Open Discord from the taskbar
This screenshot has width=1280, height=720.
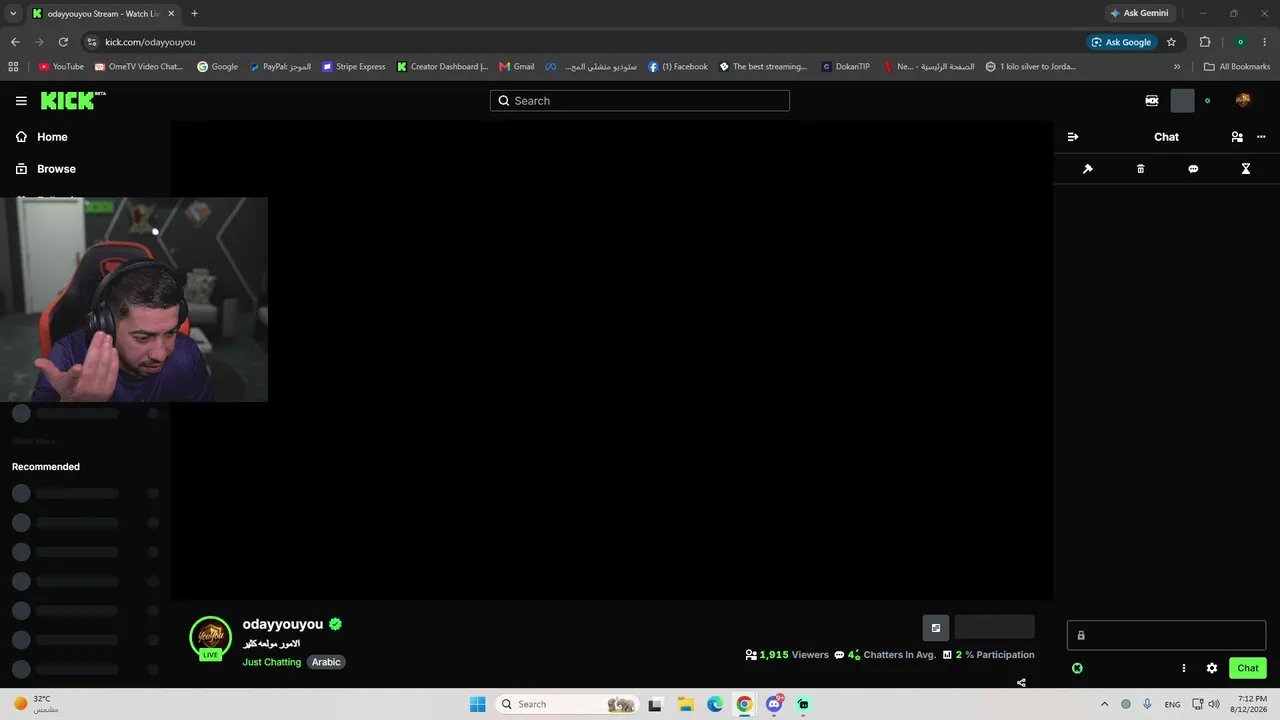773,704
